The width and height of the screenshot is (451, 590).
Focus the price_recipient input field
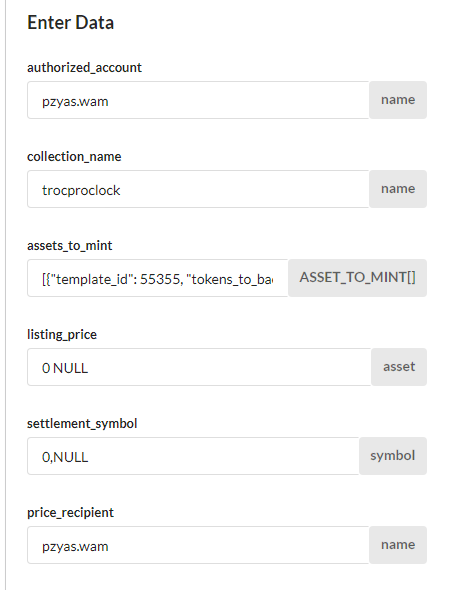click(198, 545)
